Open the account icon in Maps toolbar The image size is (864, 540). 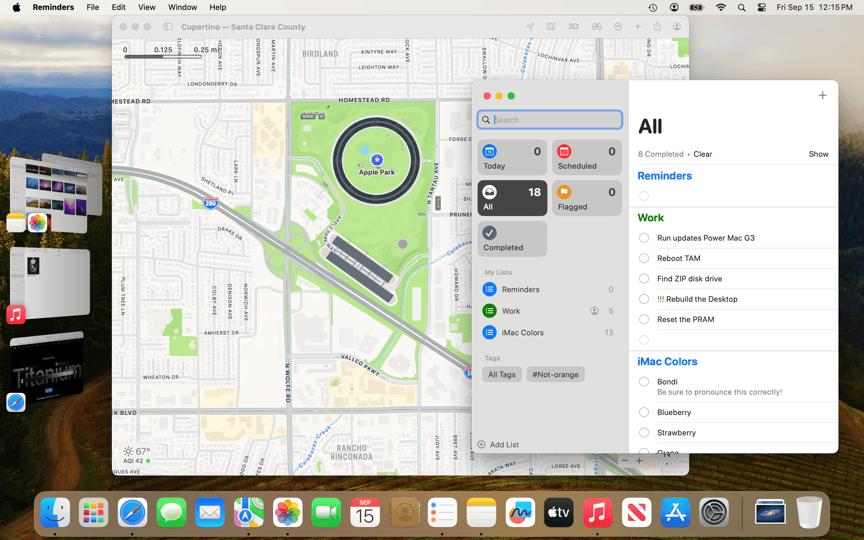tap(677, 26)
